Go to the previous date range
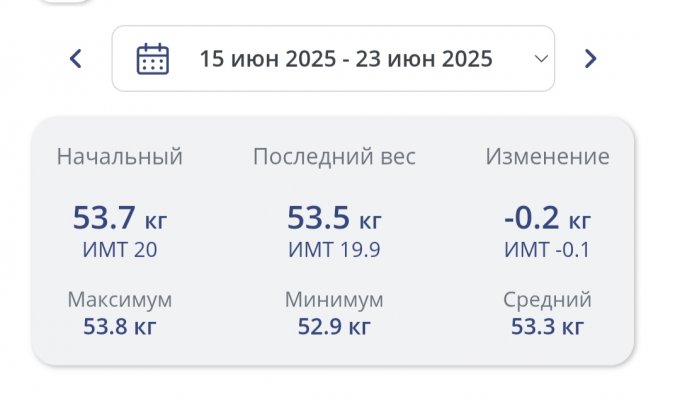 coord(75,59)
